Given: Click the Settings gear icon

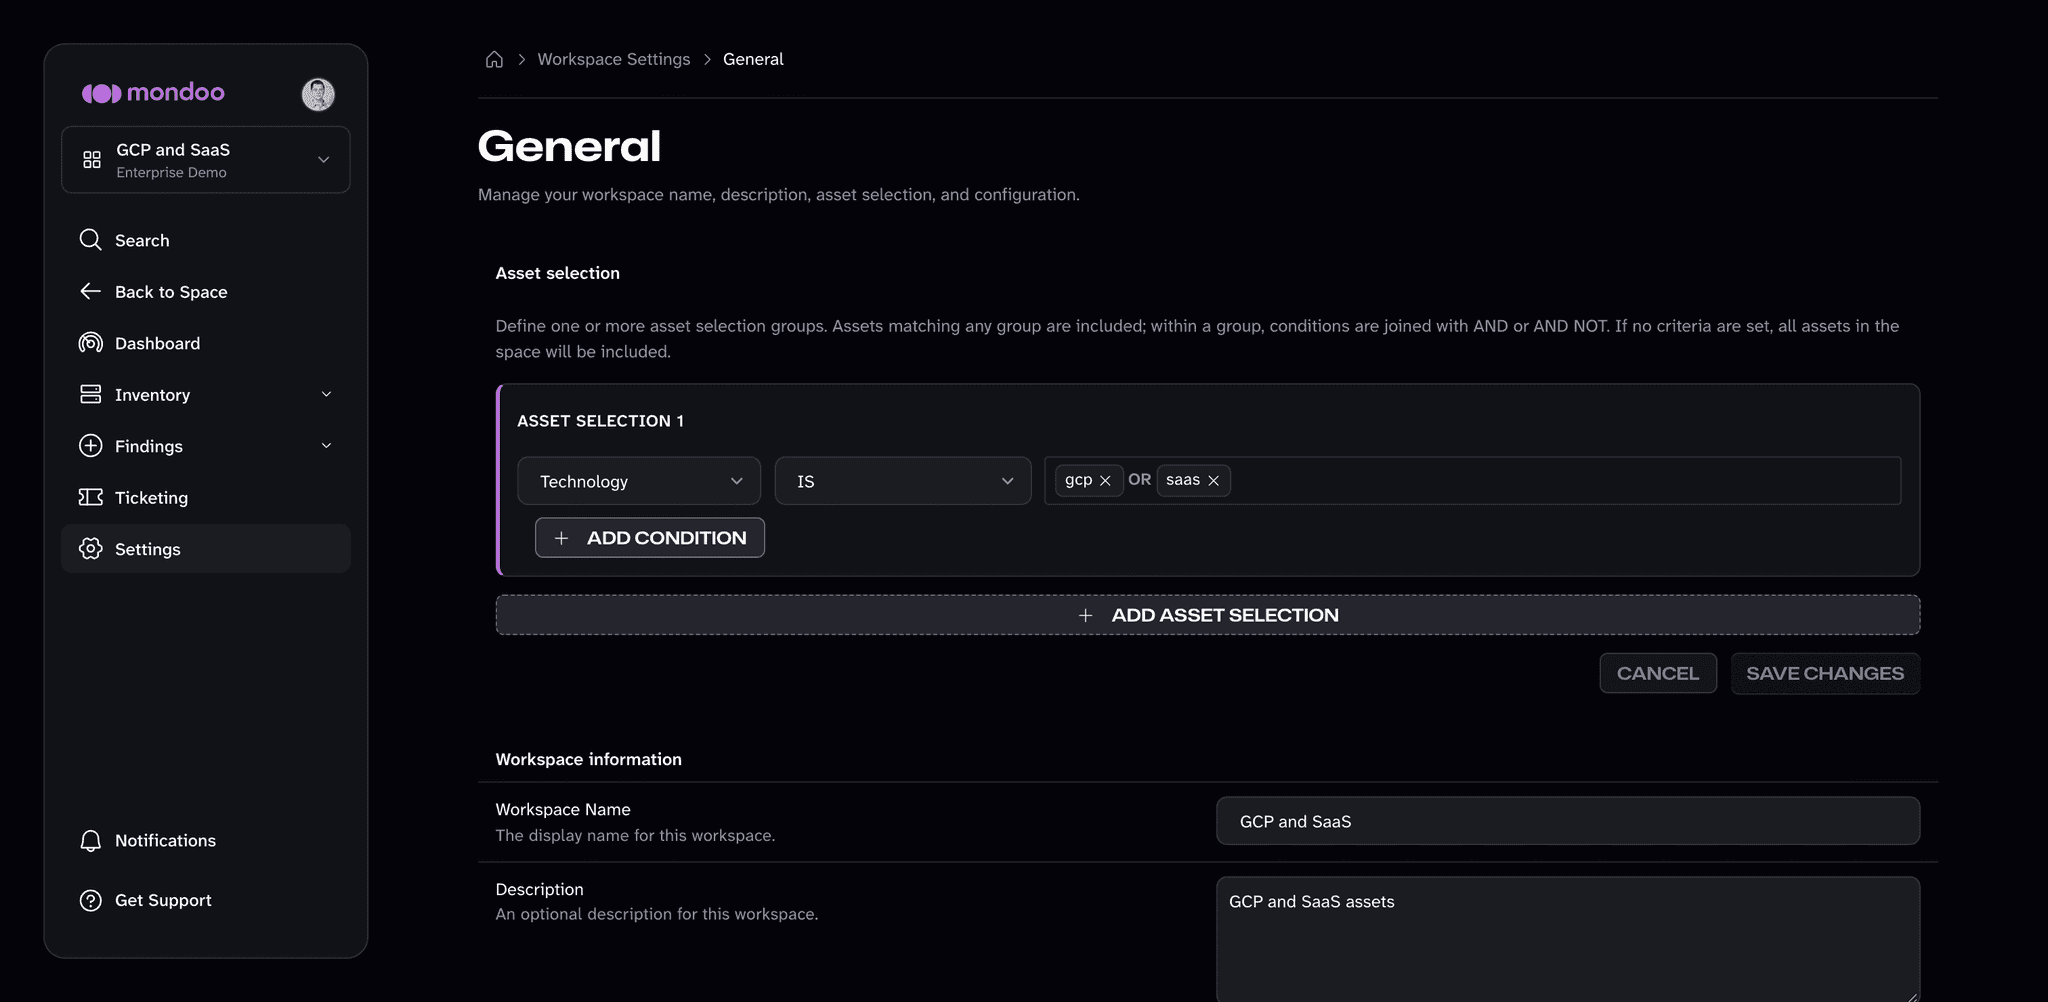Looking at the screenshot, I should point(91,548).
